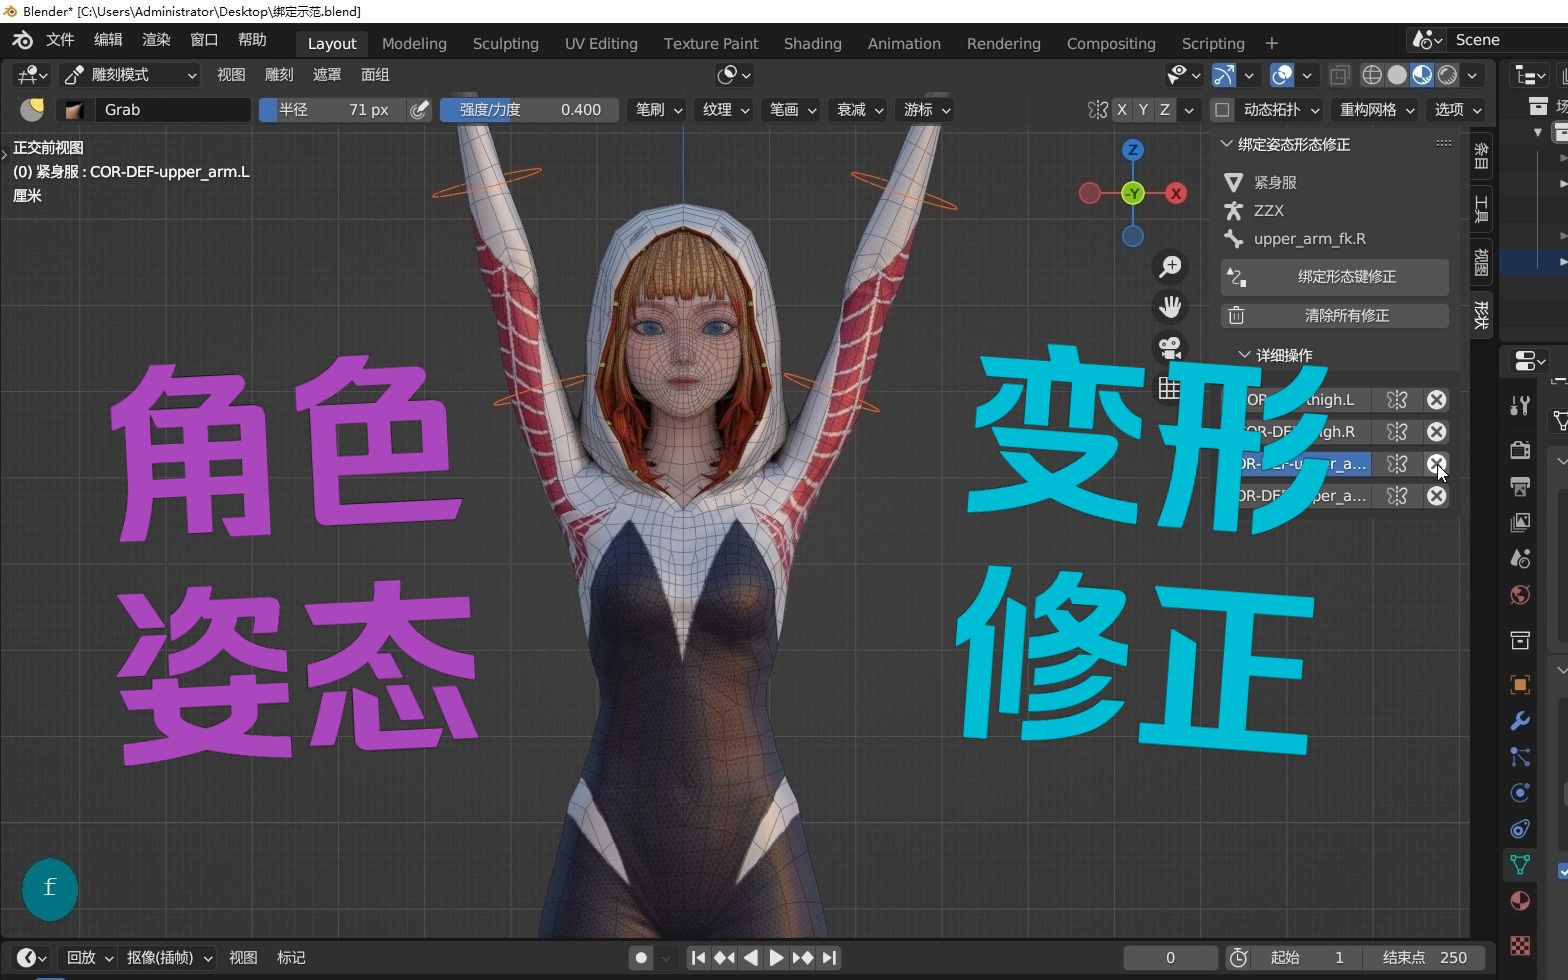Open the Render properties tab icon
This screenshot has width=1568, height=980.
(1520, 450)
